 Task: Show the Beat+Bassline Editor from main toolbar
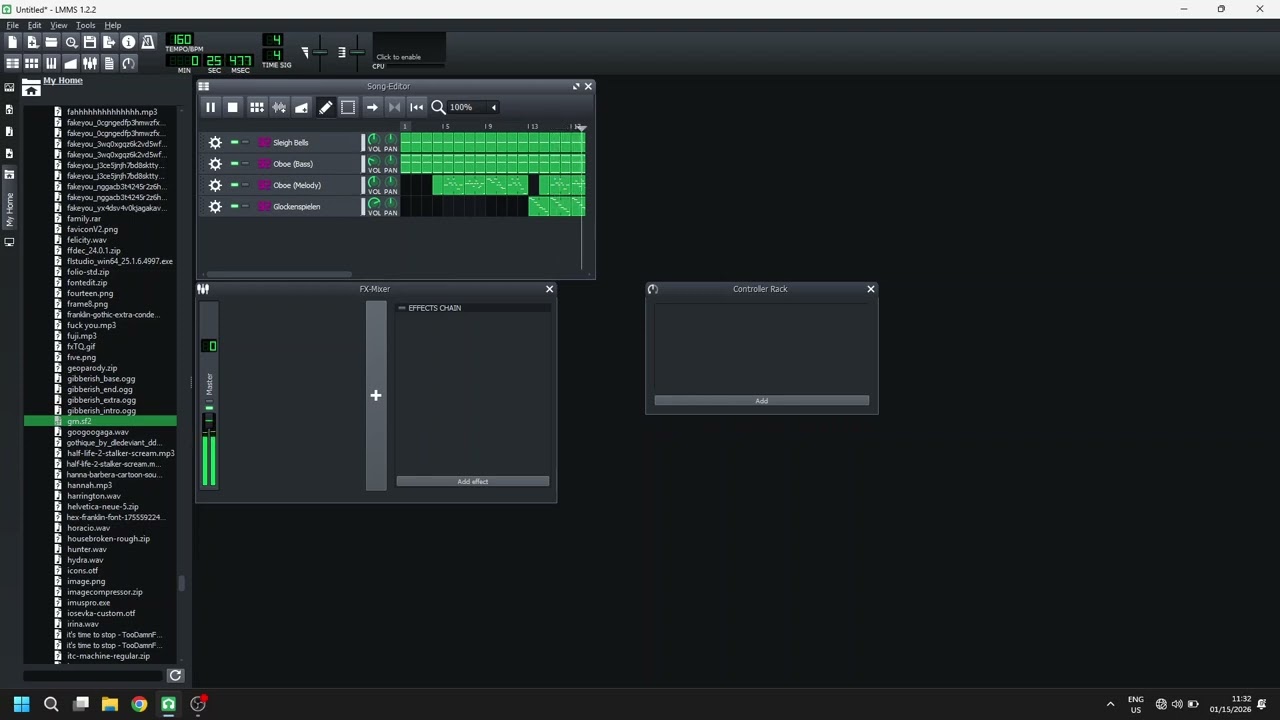click(32, 63)
